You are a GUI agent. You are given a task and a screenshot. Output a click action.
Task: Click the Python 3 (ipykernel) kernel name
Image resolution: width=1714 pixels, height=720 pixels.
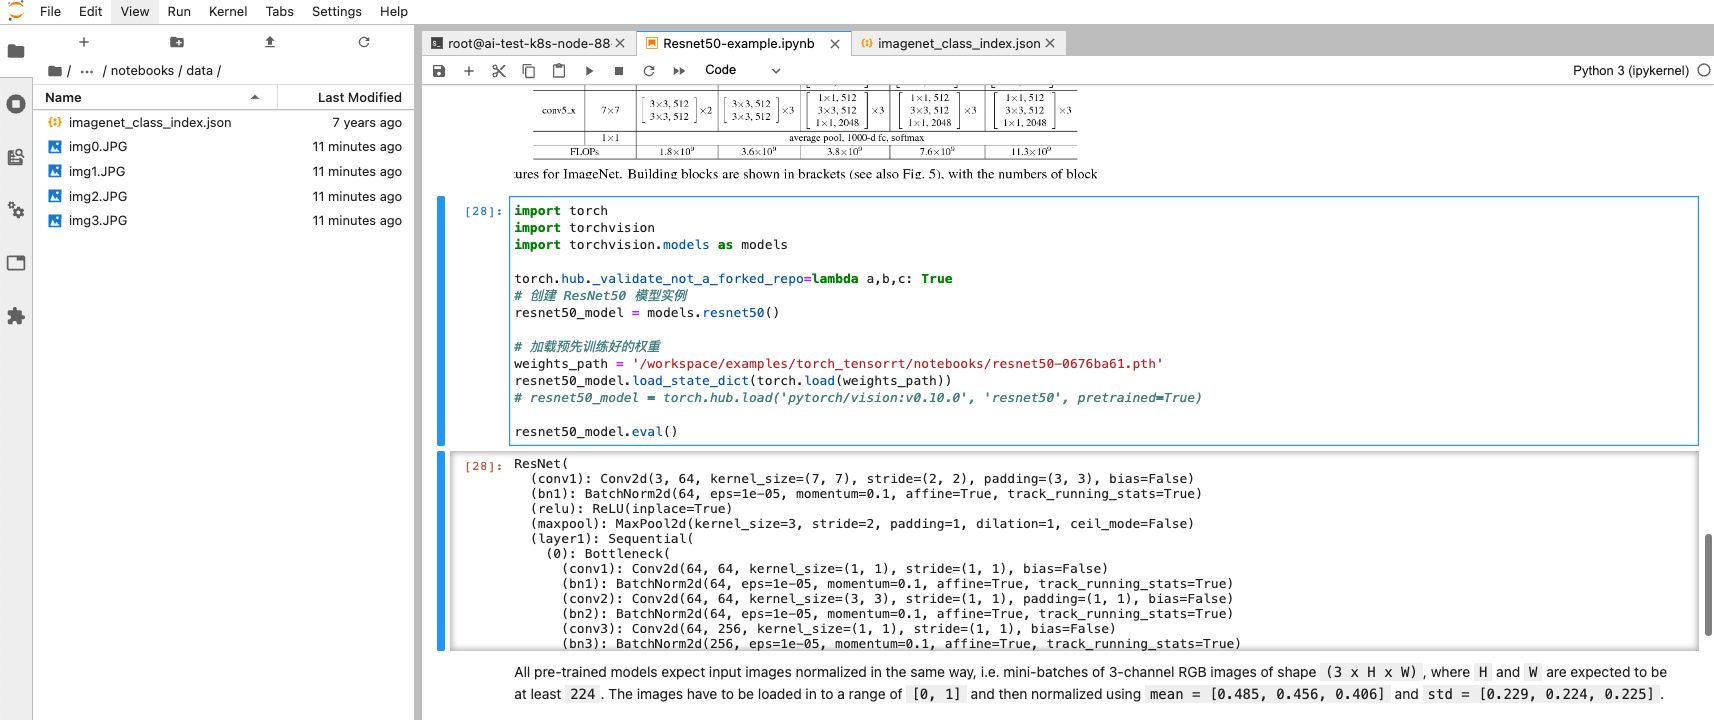[x=1630, y=70]
